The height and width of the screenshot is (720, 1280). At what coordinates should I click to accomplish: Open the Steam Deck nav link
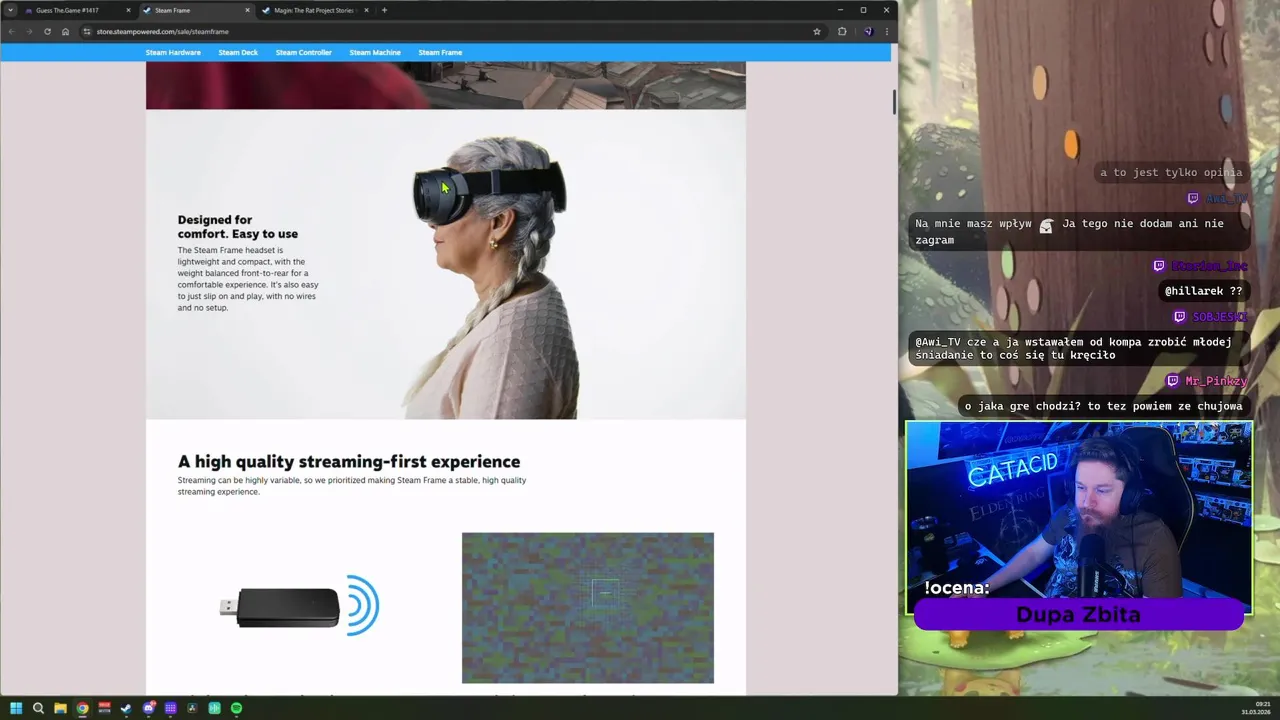point(238,52)
